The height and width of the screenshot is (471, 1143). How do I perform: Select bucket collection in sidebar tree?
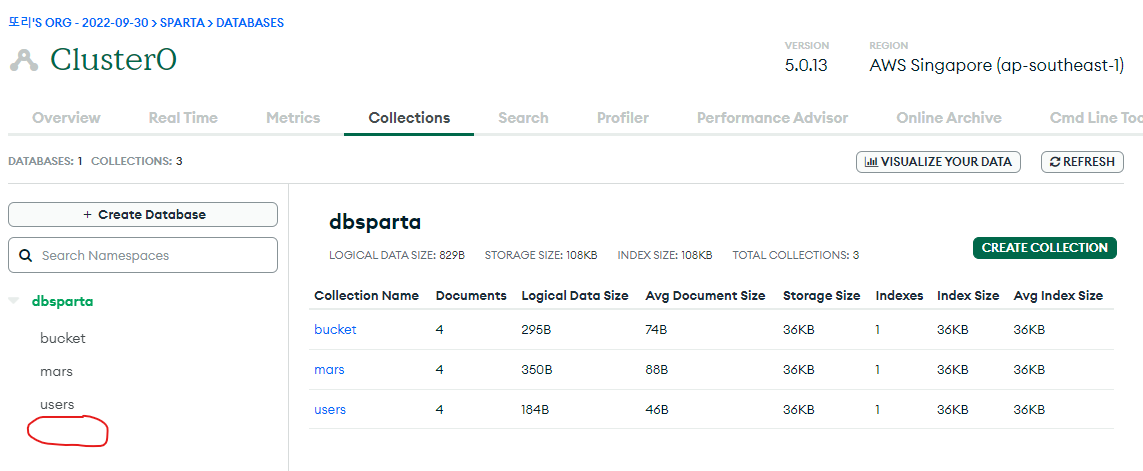tap(63, 338)
